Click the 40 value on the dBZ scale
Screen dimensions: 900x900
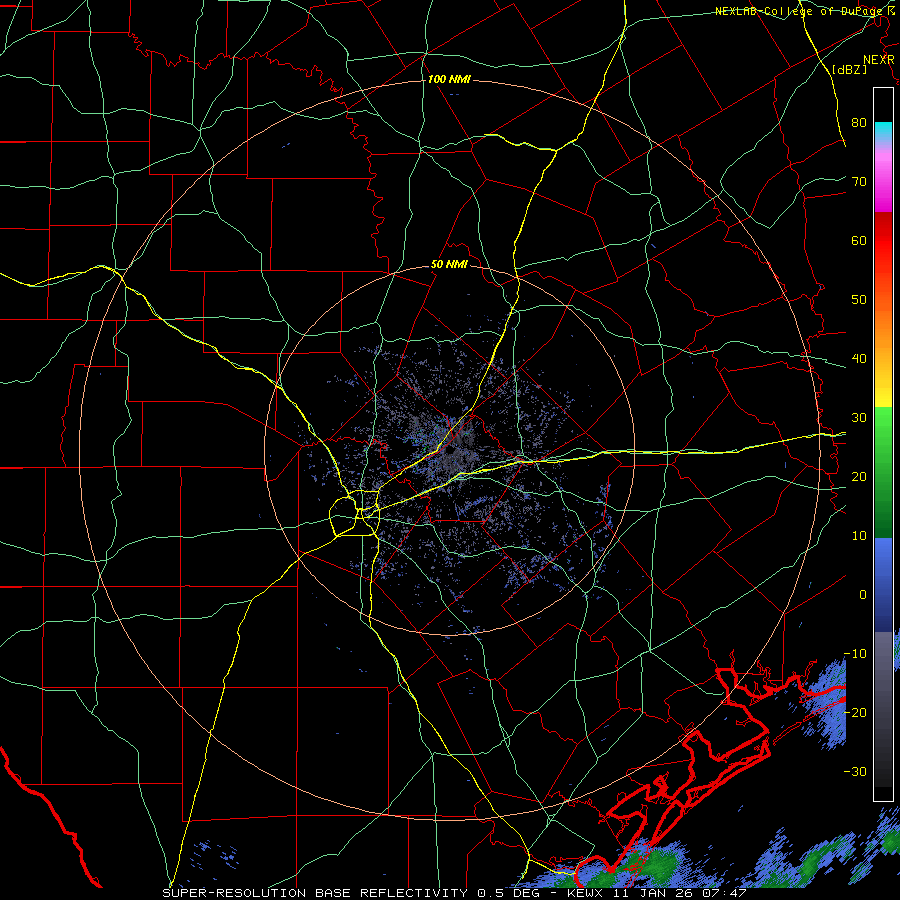click(x=859, y=359)
